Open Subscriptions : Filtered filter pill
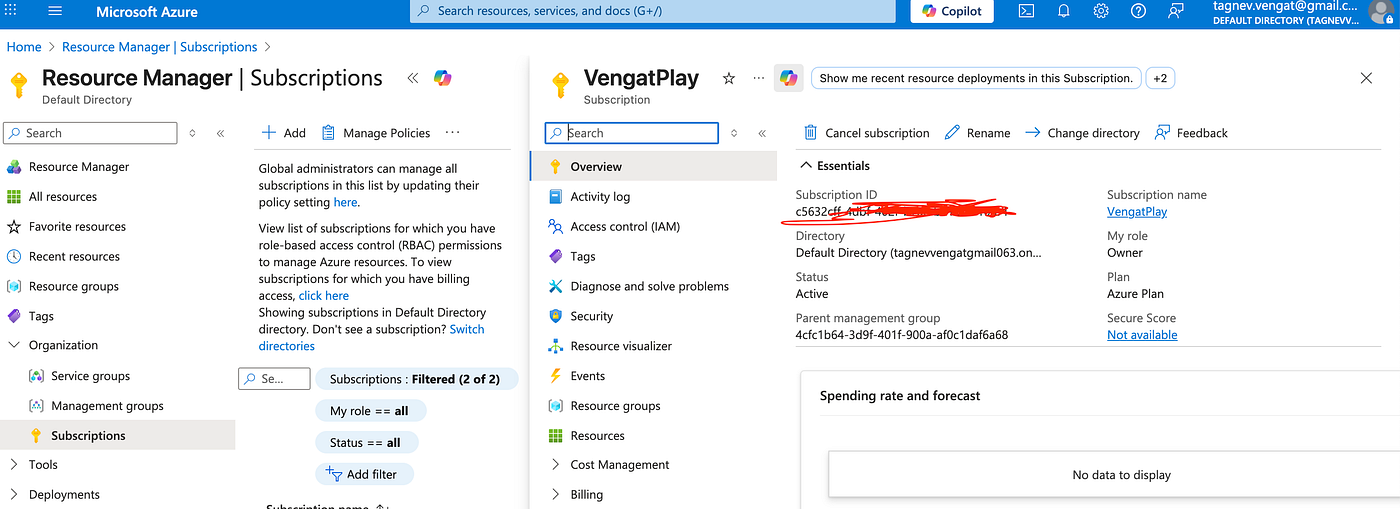1400x509 pixels. tap(416, 379)
